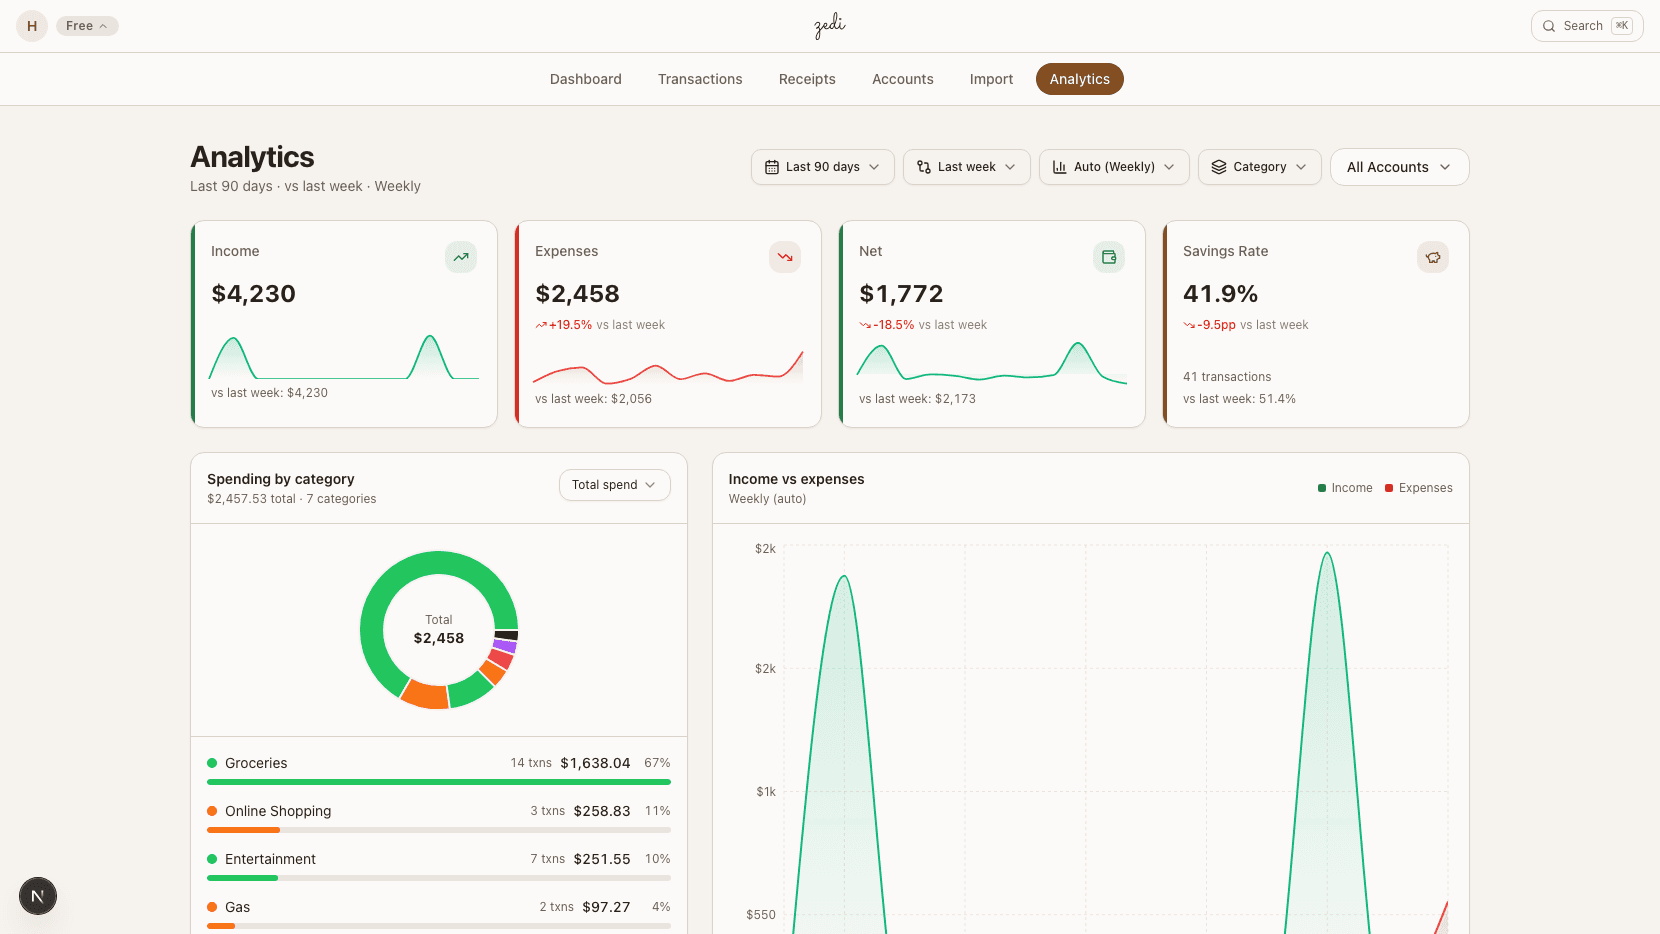Click the 41 transactions text
The height and width of the screenshot is (934, 1660).
(1227, 377)
